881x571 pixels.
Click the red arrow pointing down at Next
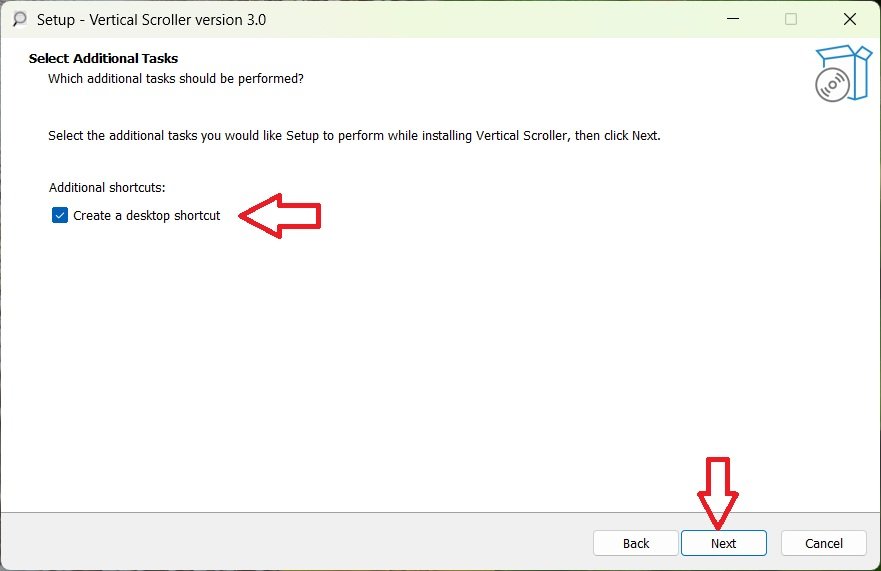(718, 492)
